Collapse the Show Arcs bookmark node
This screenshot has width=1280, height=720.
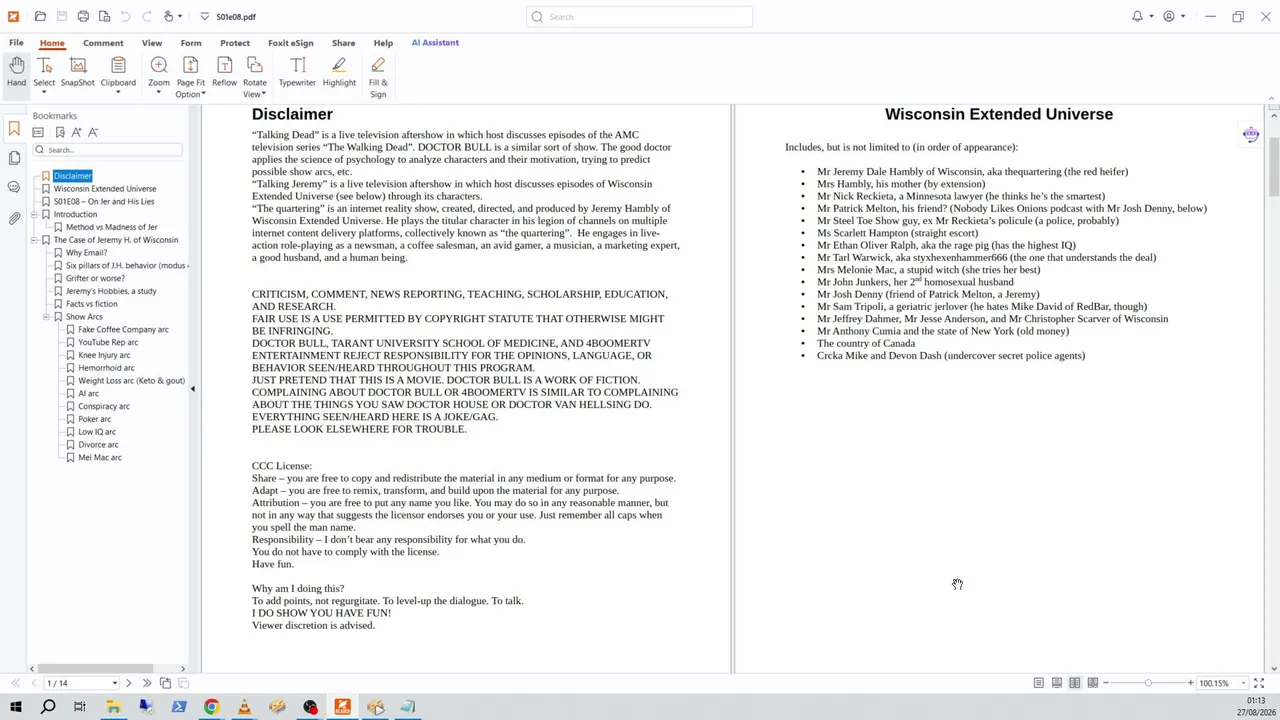pyautogui.click(x=46, y=317)
